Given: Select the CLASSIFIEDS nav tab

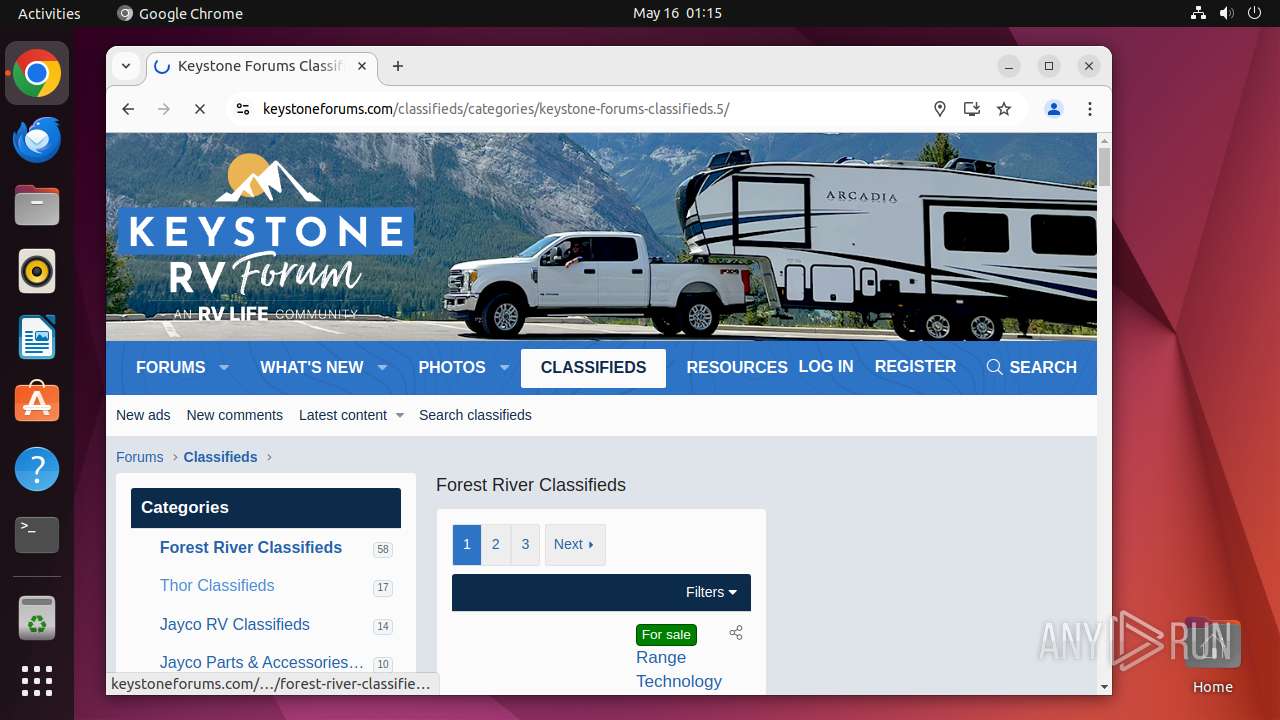Looking at the screenshot, I should (593, 368).
